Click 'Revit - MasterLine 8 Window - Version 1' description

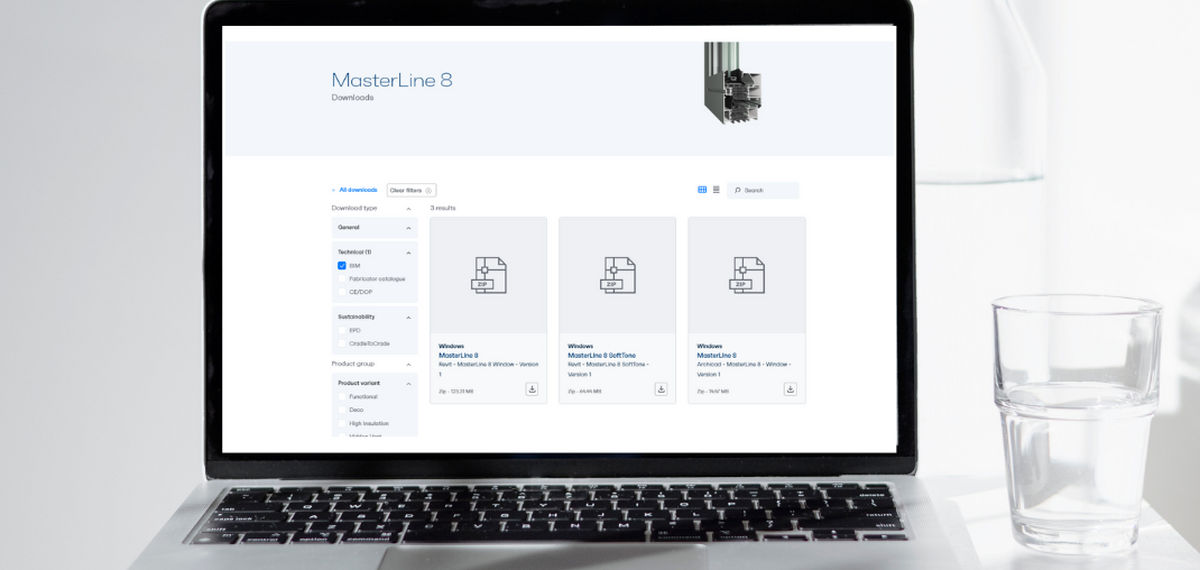(x=489, y=369)
